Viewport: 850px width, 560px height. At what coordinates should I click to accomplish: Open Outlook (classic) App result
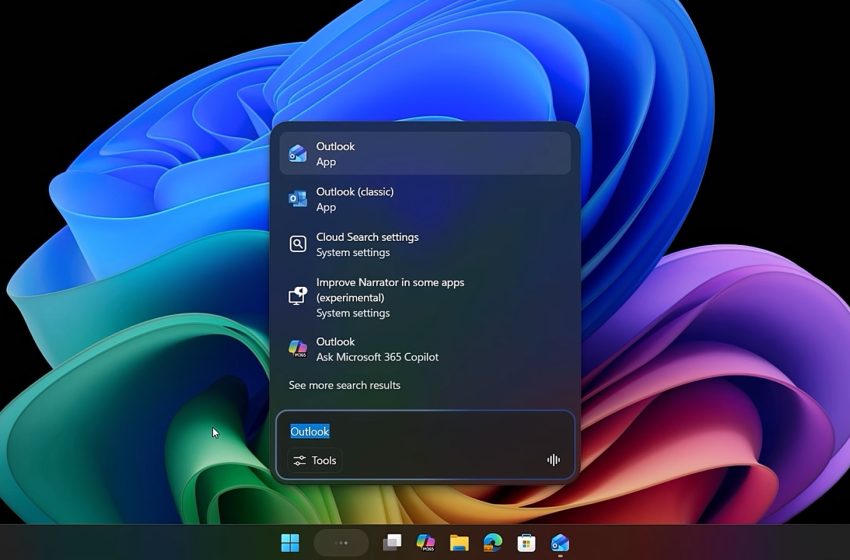[x=425, y=199]
